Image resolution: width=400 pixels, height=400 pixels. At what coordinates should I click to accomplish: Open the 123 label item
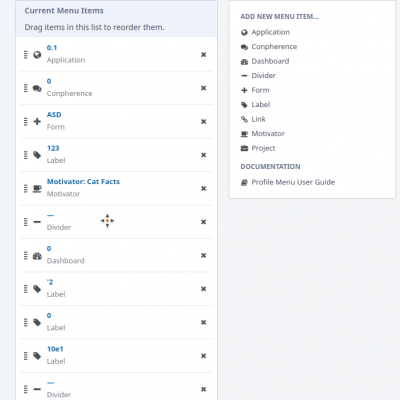53,148
